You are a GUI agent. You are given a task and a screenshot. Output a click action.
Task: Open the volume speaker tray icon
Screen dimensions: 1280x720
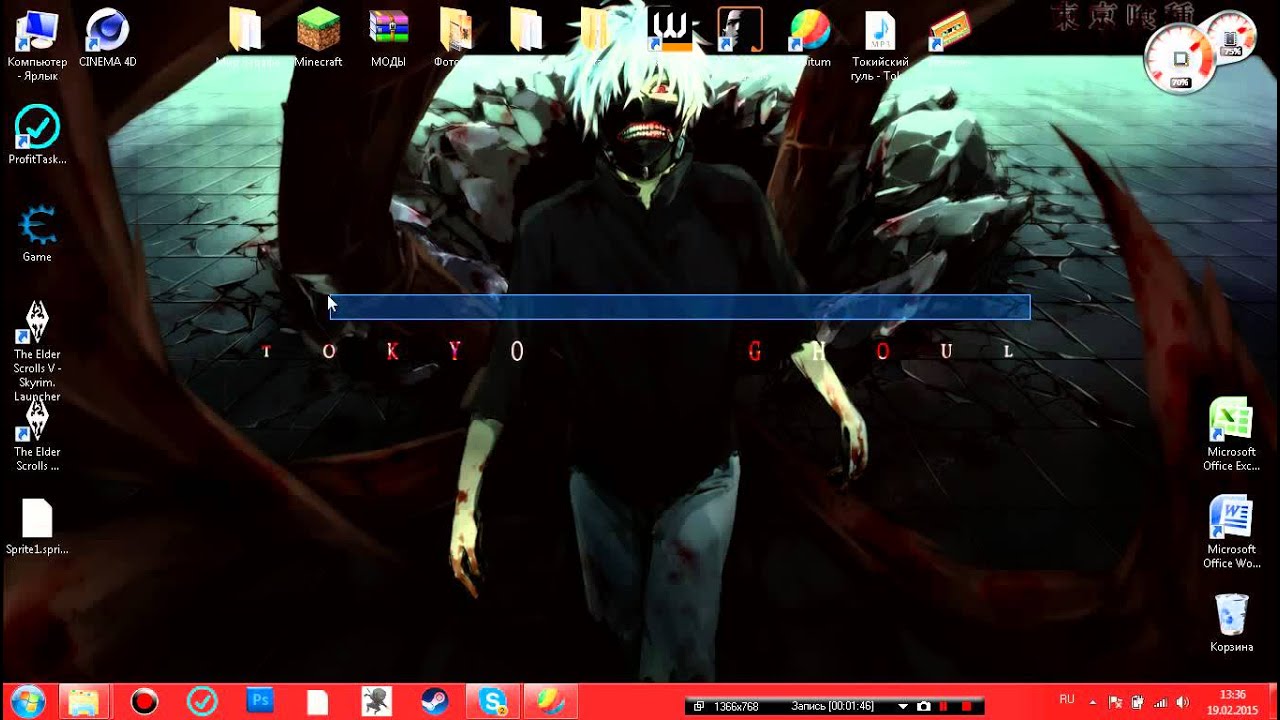pyautogui.click(x=1183, y=702)
